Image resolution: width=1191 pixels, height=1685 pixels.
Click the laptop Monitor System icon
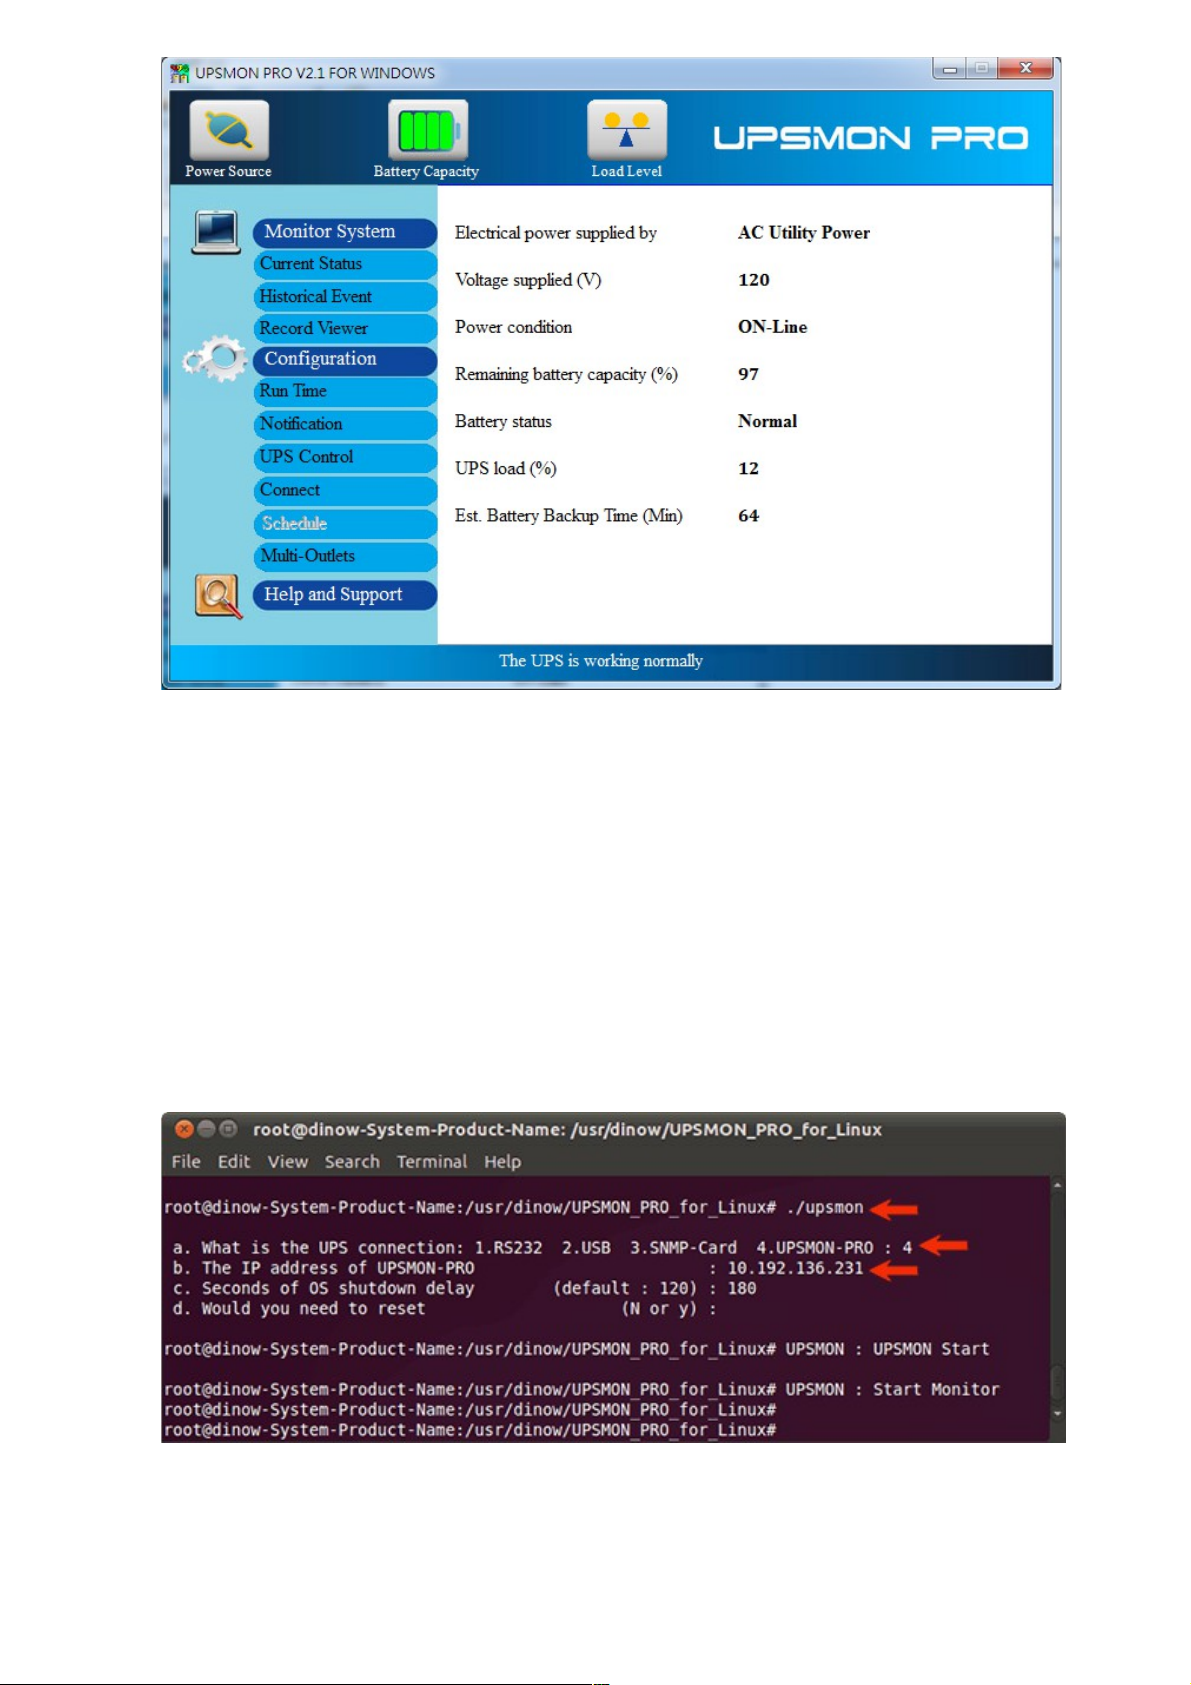coord(216,232)
